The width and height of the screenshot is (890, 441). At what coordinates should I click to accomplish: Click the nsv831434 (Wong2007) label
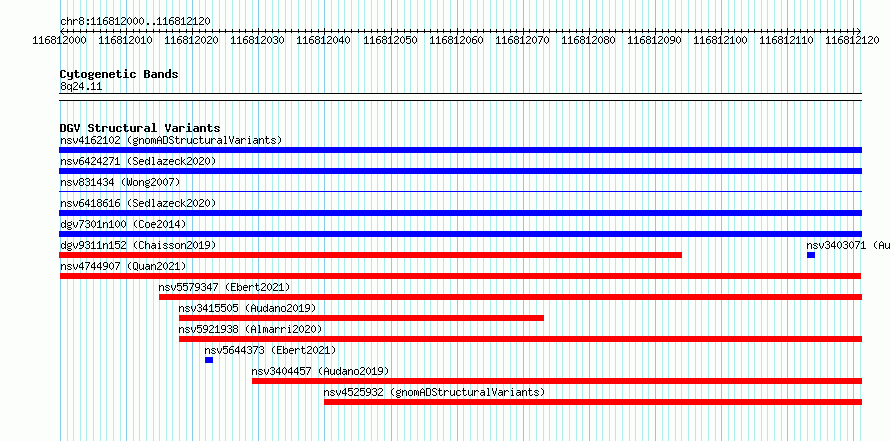pos(120,182)
